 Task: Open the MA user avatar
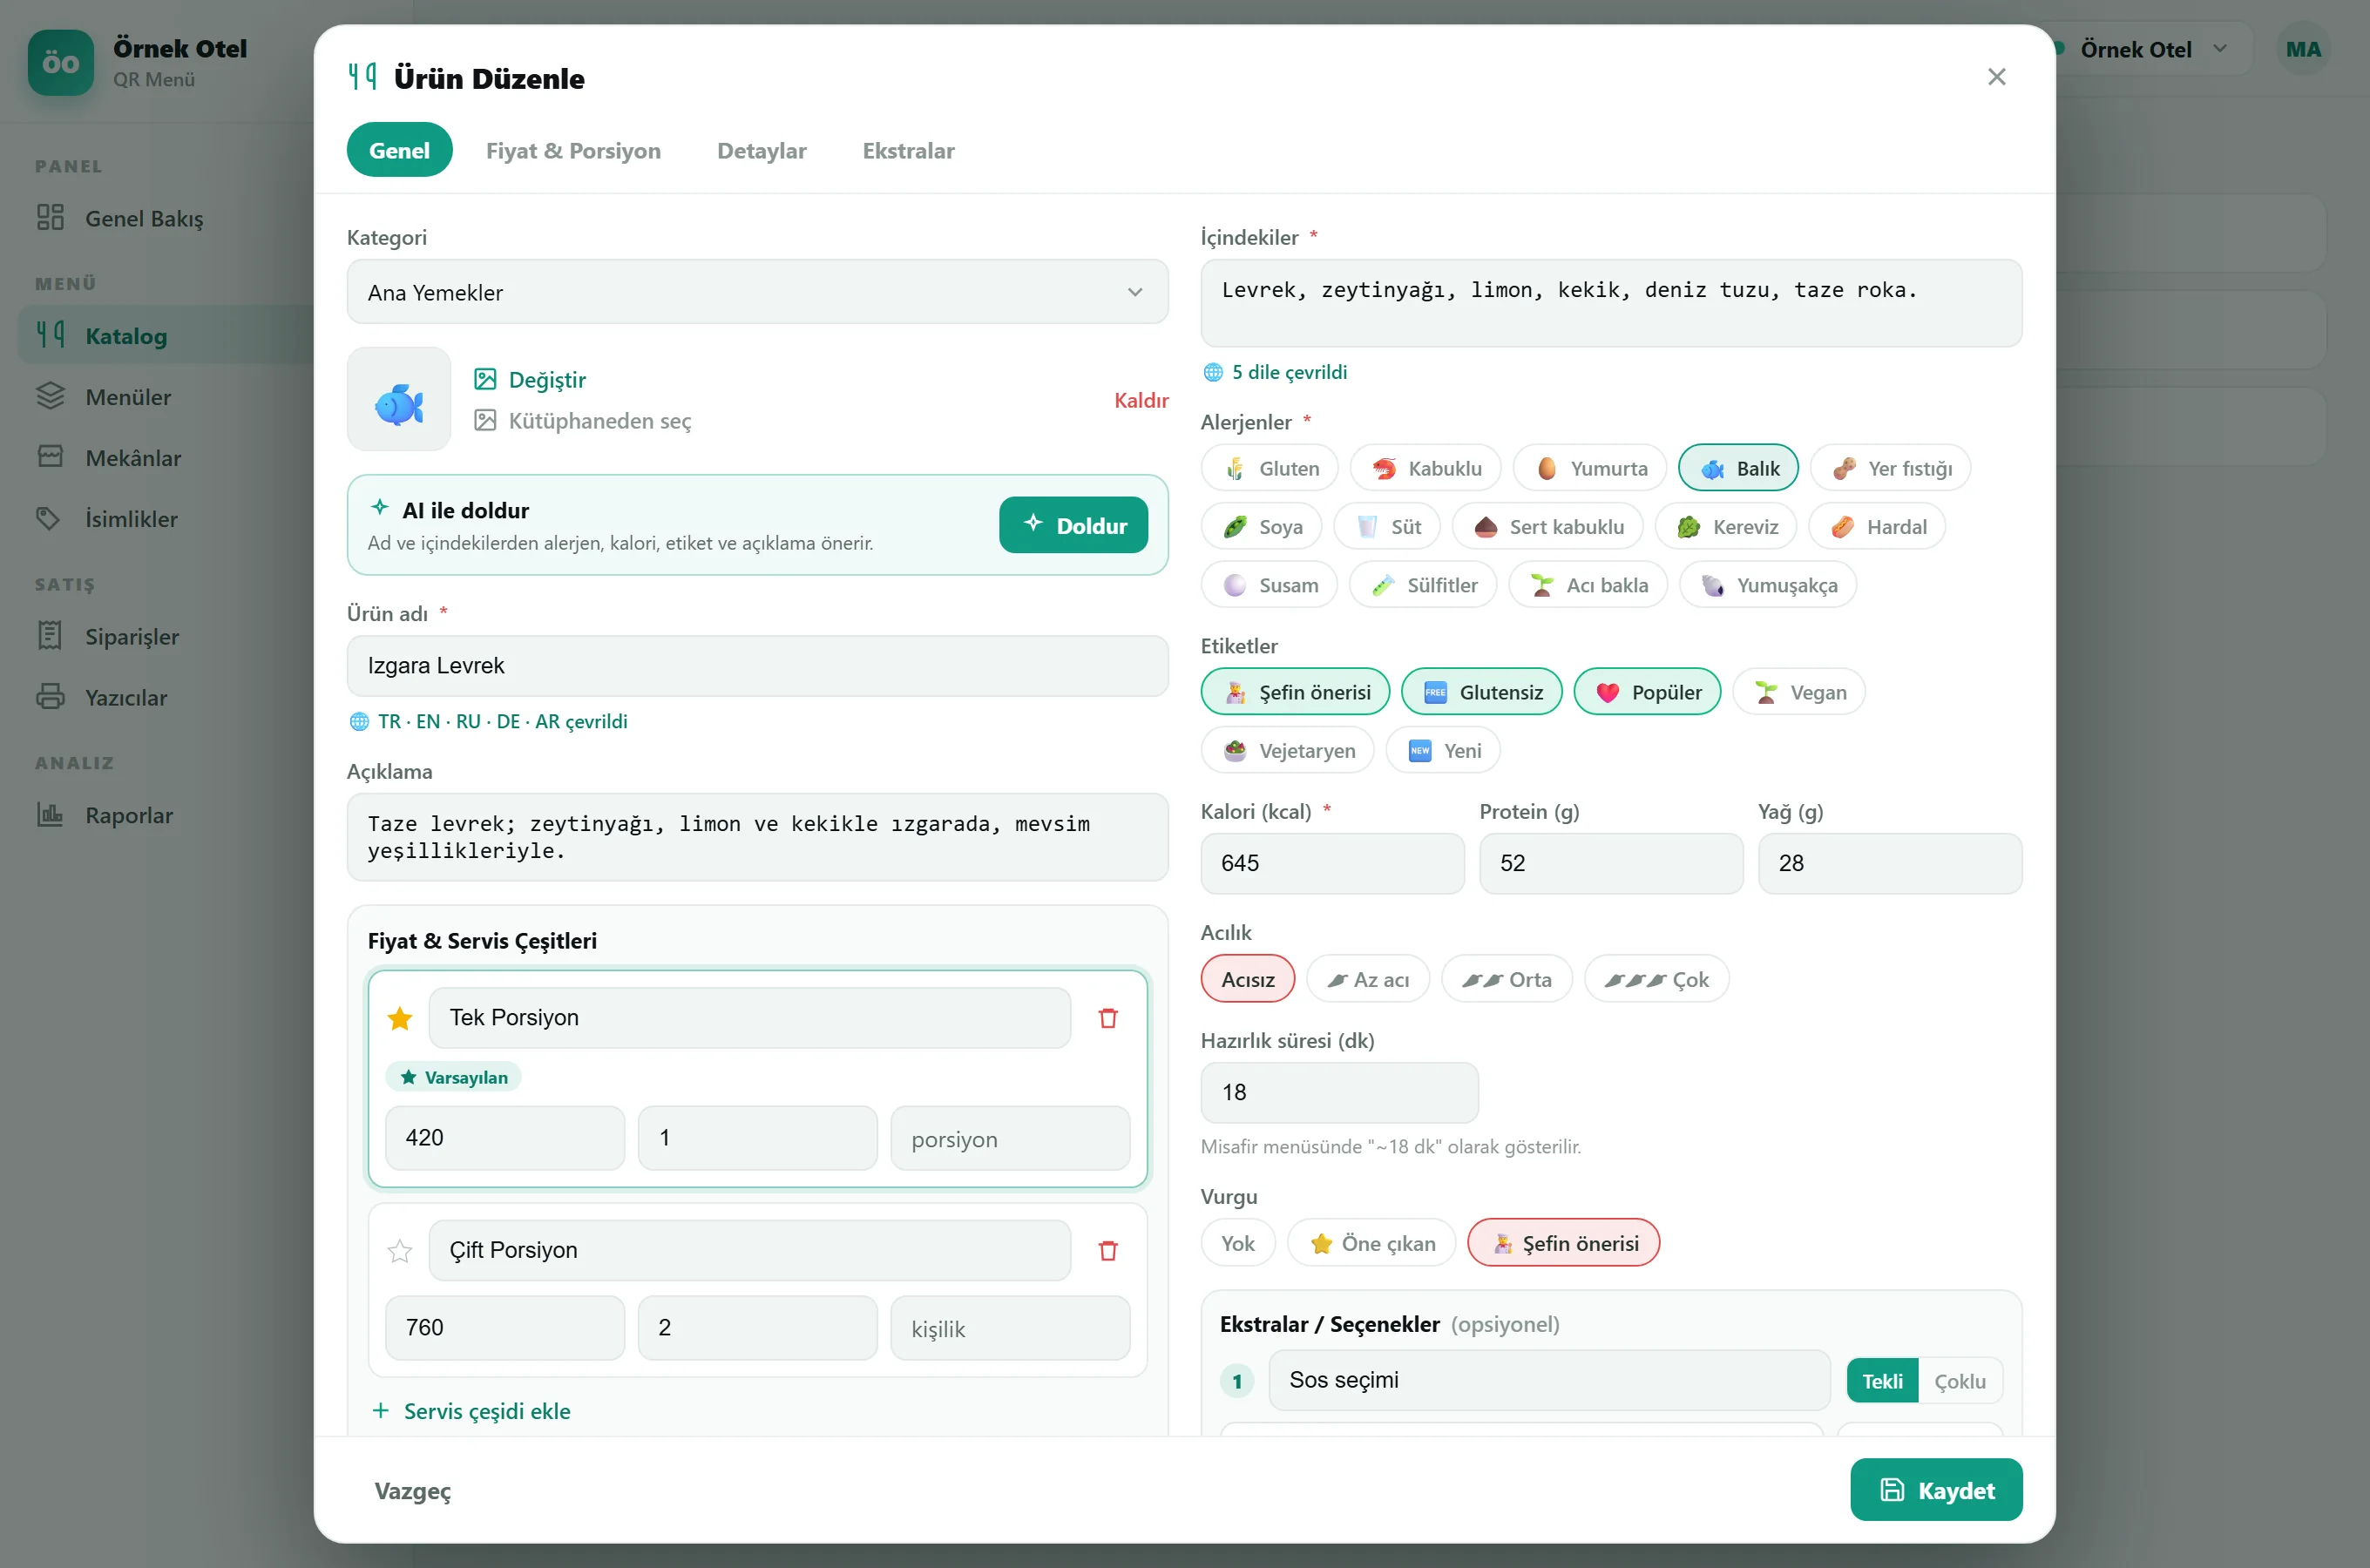pyautogui.click(x=2303, y=49)
